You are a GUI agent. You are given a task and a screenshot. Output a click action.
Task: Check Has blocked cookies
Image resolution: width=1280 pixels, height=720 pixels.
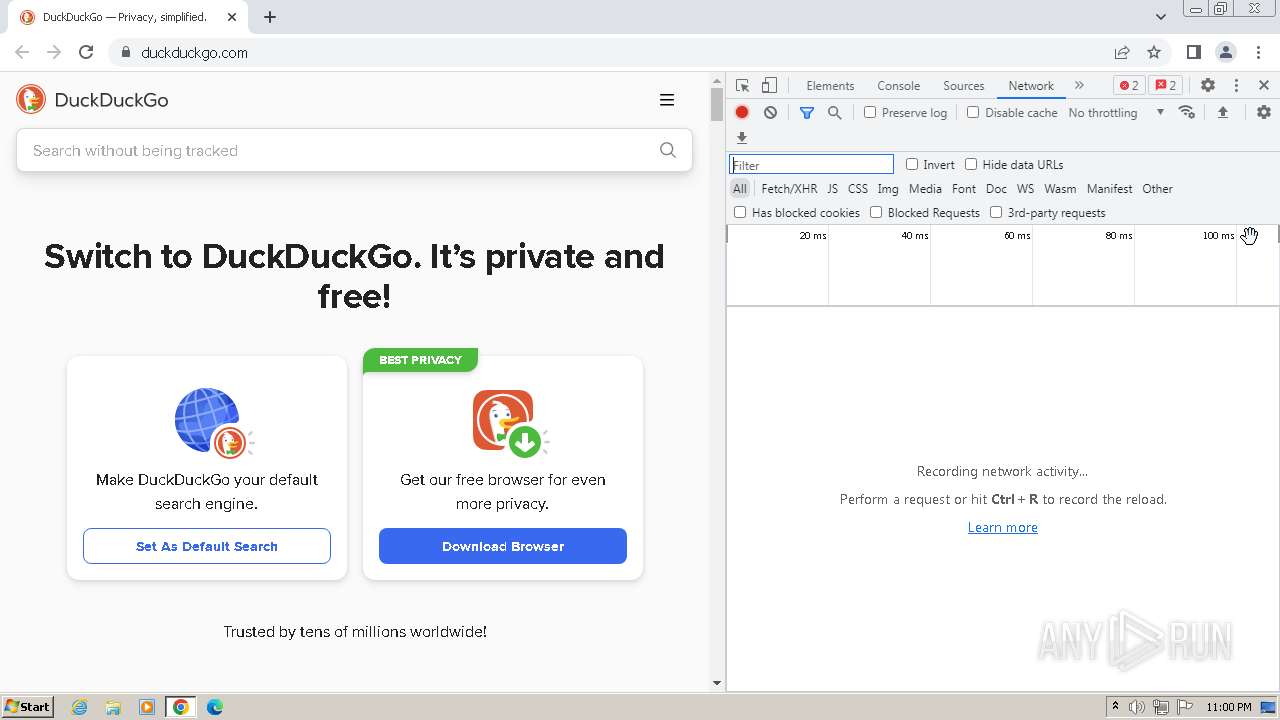click(x=740, y=212)
